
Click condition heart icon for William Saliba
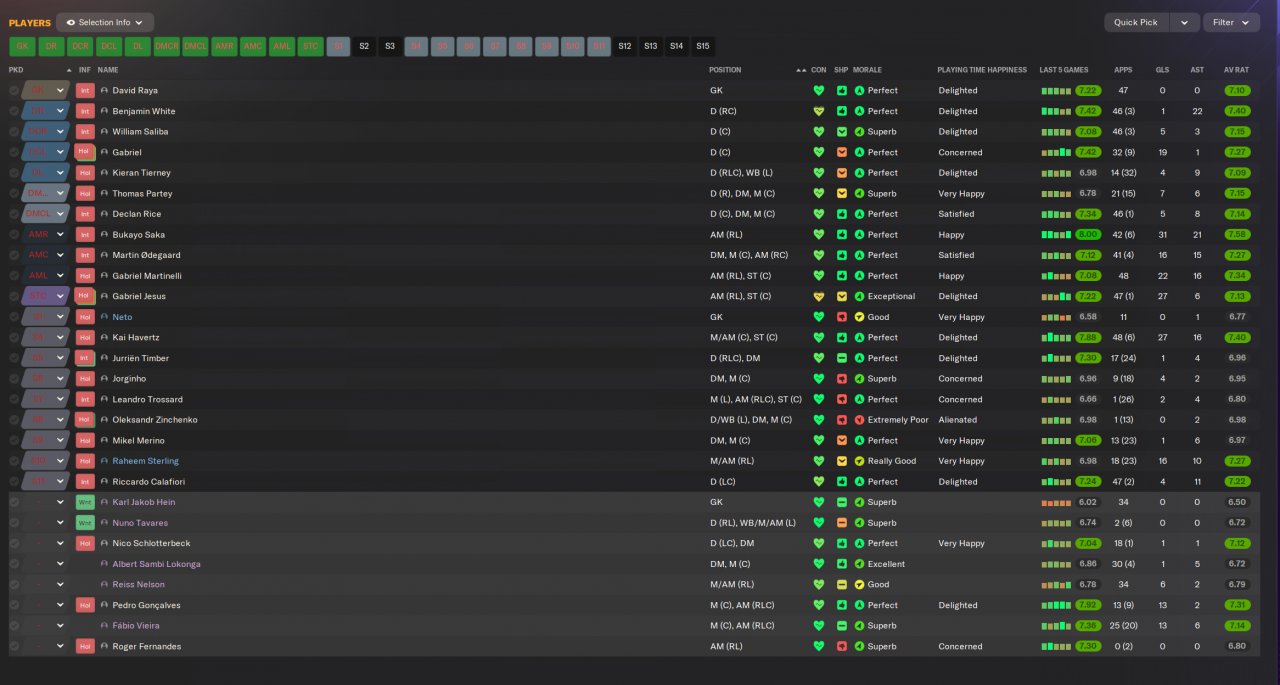819,132
